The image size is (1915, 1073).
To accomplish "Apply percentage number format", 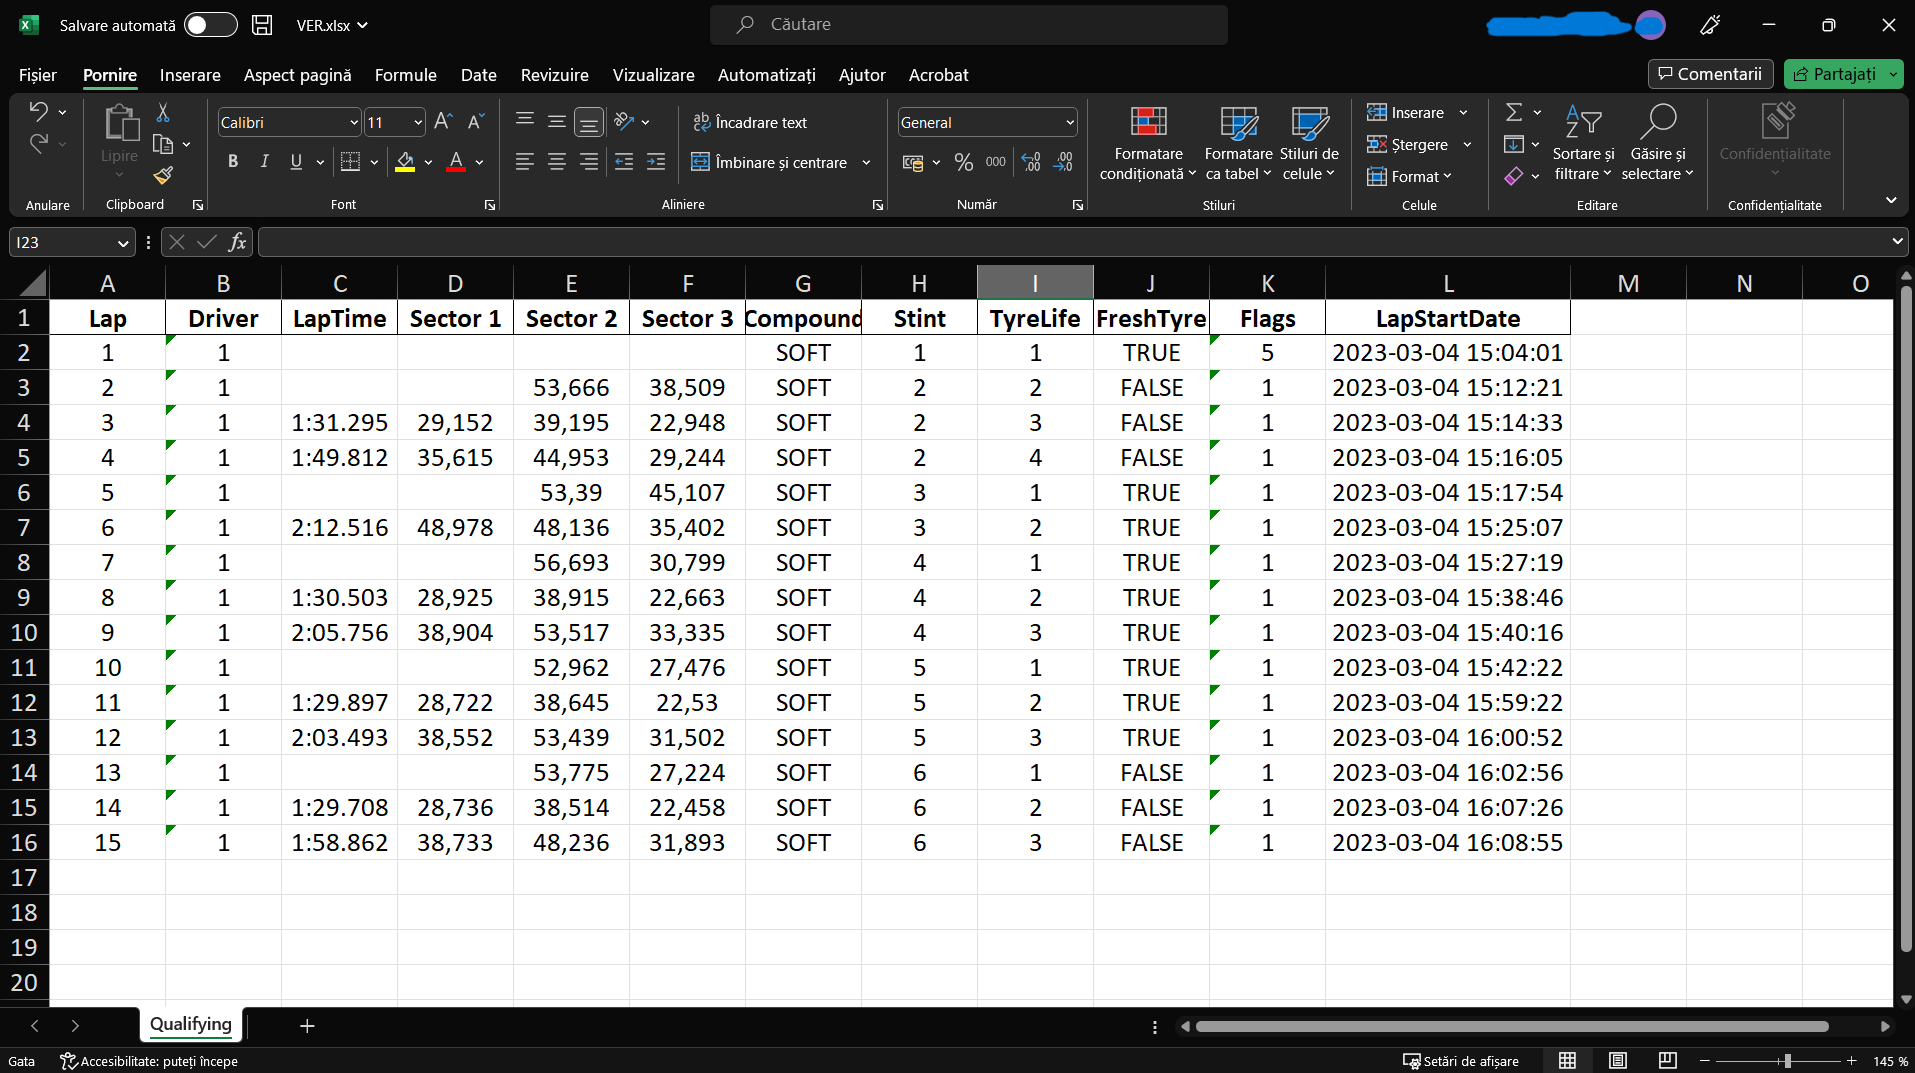I will click(963, 161).
